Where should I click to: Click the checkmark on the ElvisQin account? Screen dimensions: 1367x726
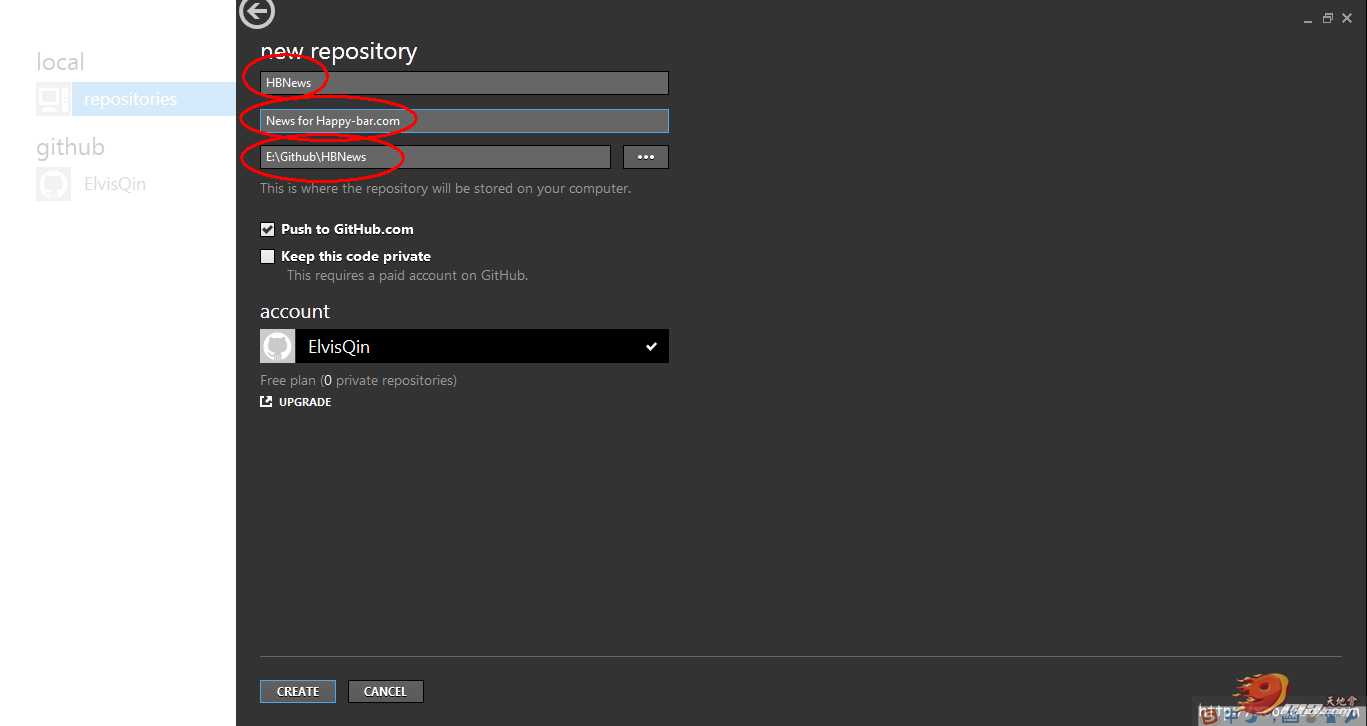click(x=651, y=347)
